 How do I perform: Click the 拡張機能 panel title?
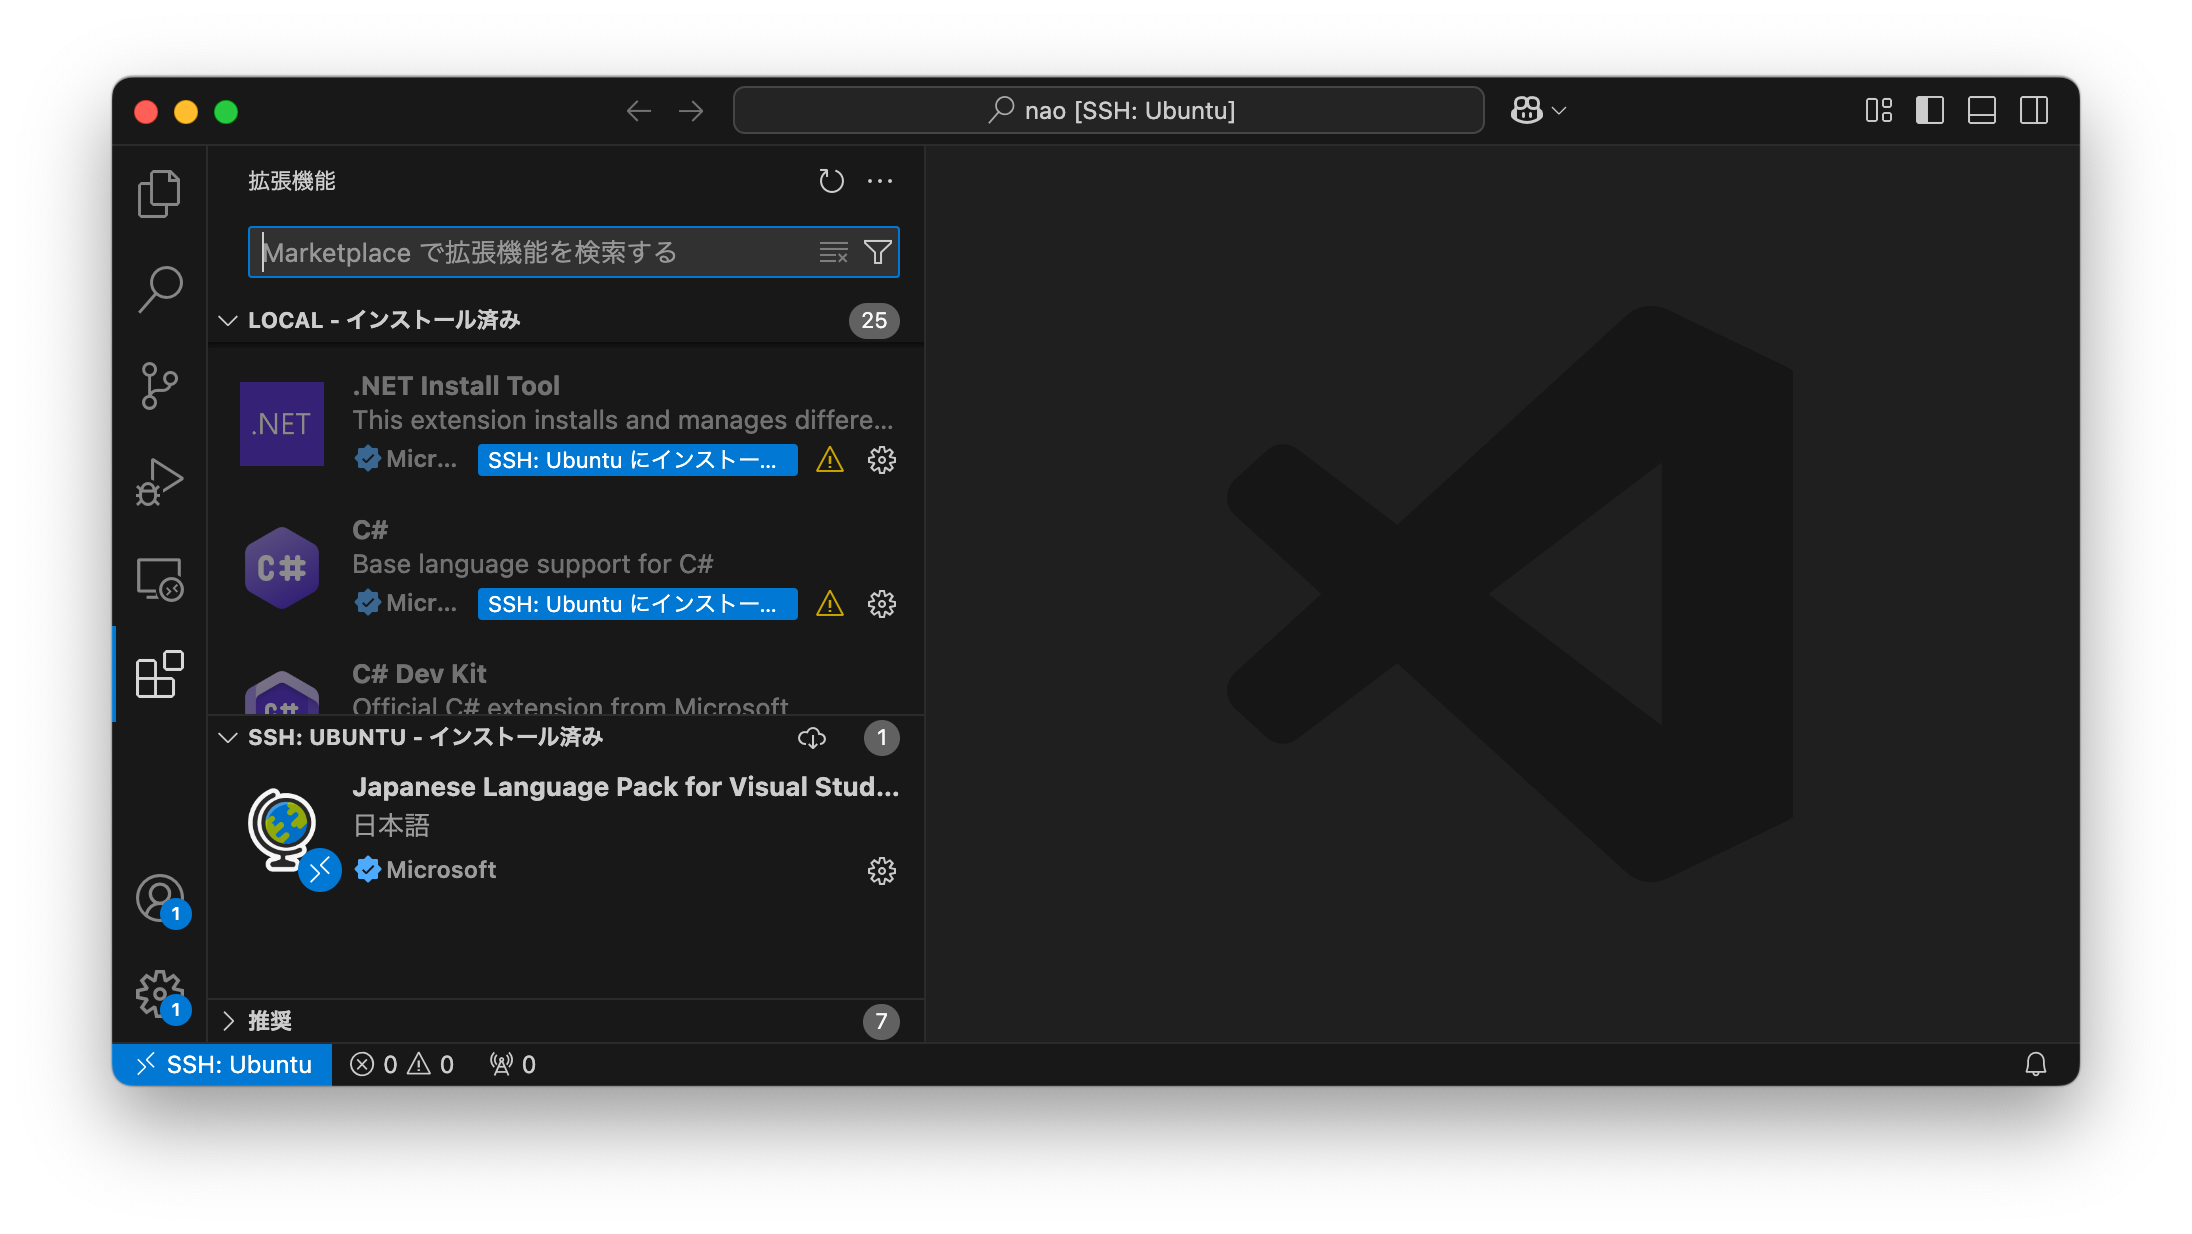292,181
